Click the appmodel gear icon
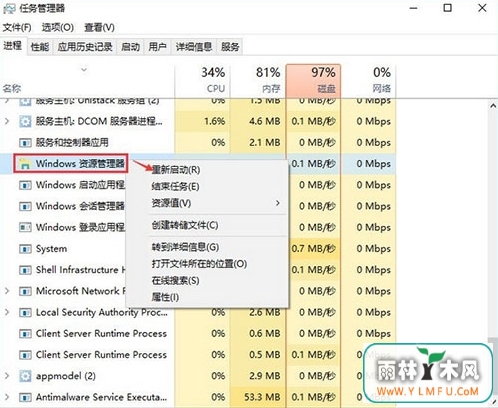This screenshot has width=498, height=408. pyautogui.click(x=25, y=376)
